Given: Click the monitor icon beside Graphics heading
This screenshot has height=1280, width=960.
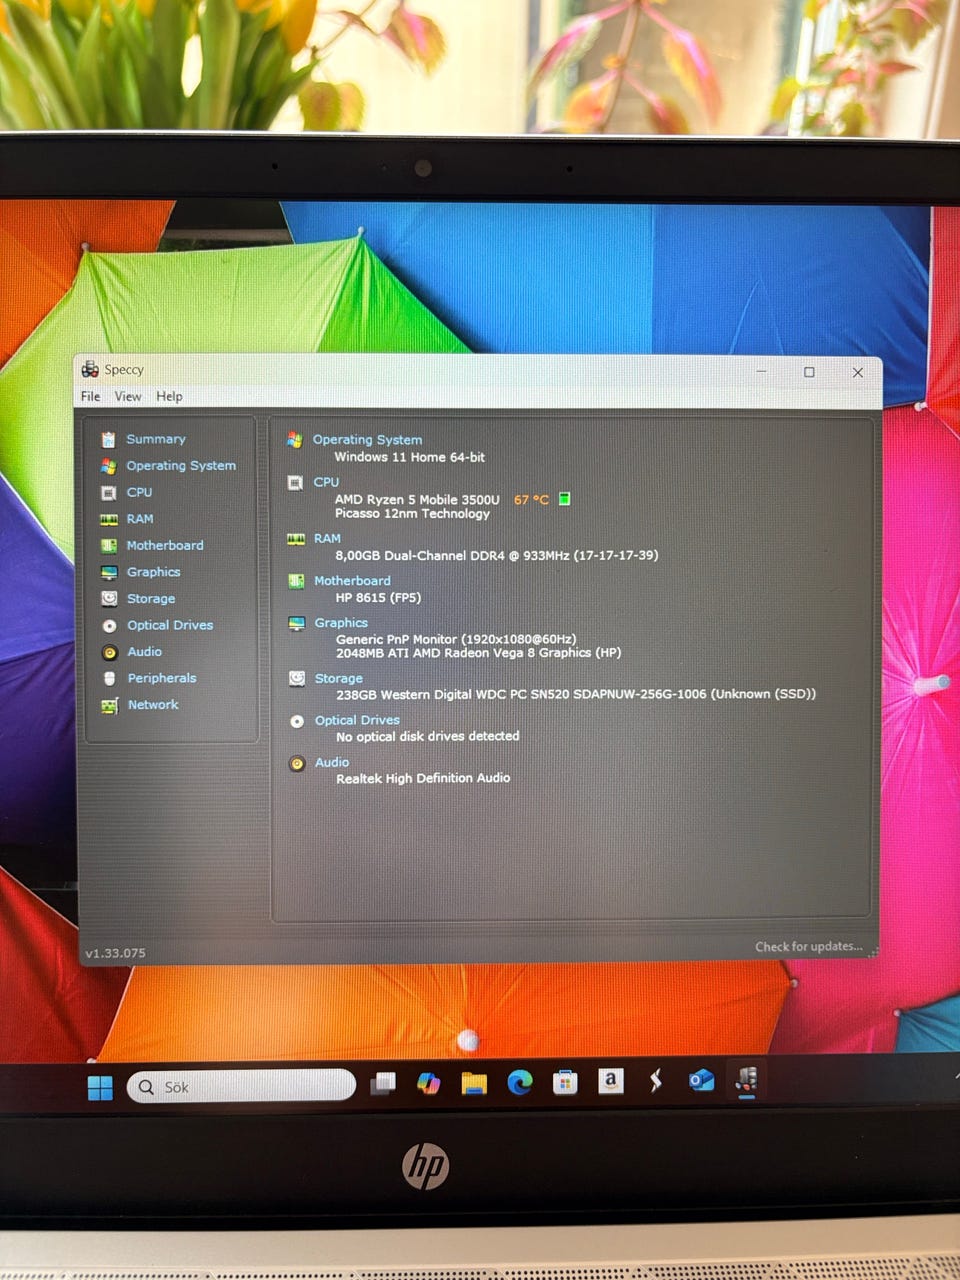Looking at the screenshot, I should 296,623.
